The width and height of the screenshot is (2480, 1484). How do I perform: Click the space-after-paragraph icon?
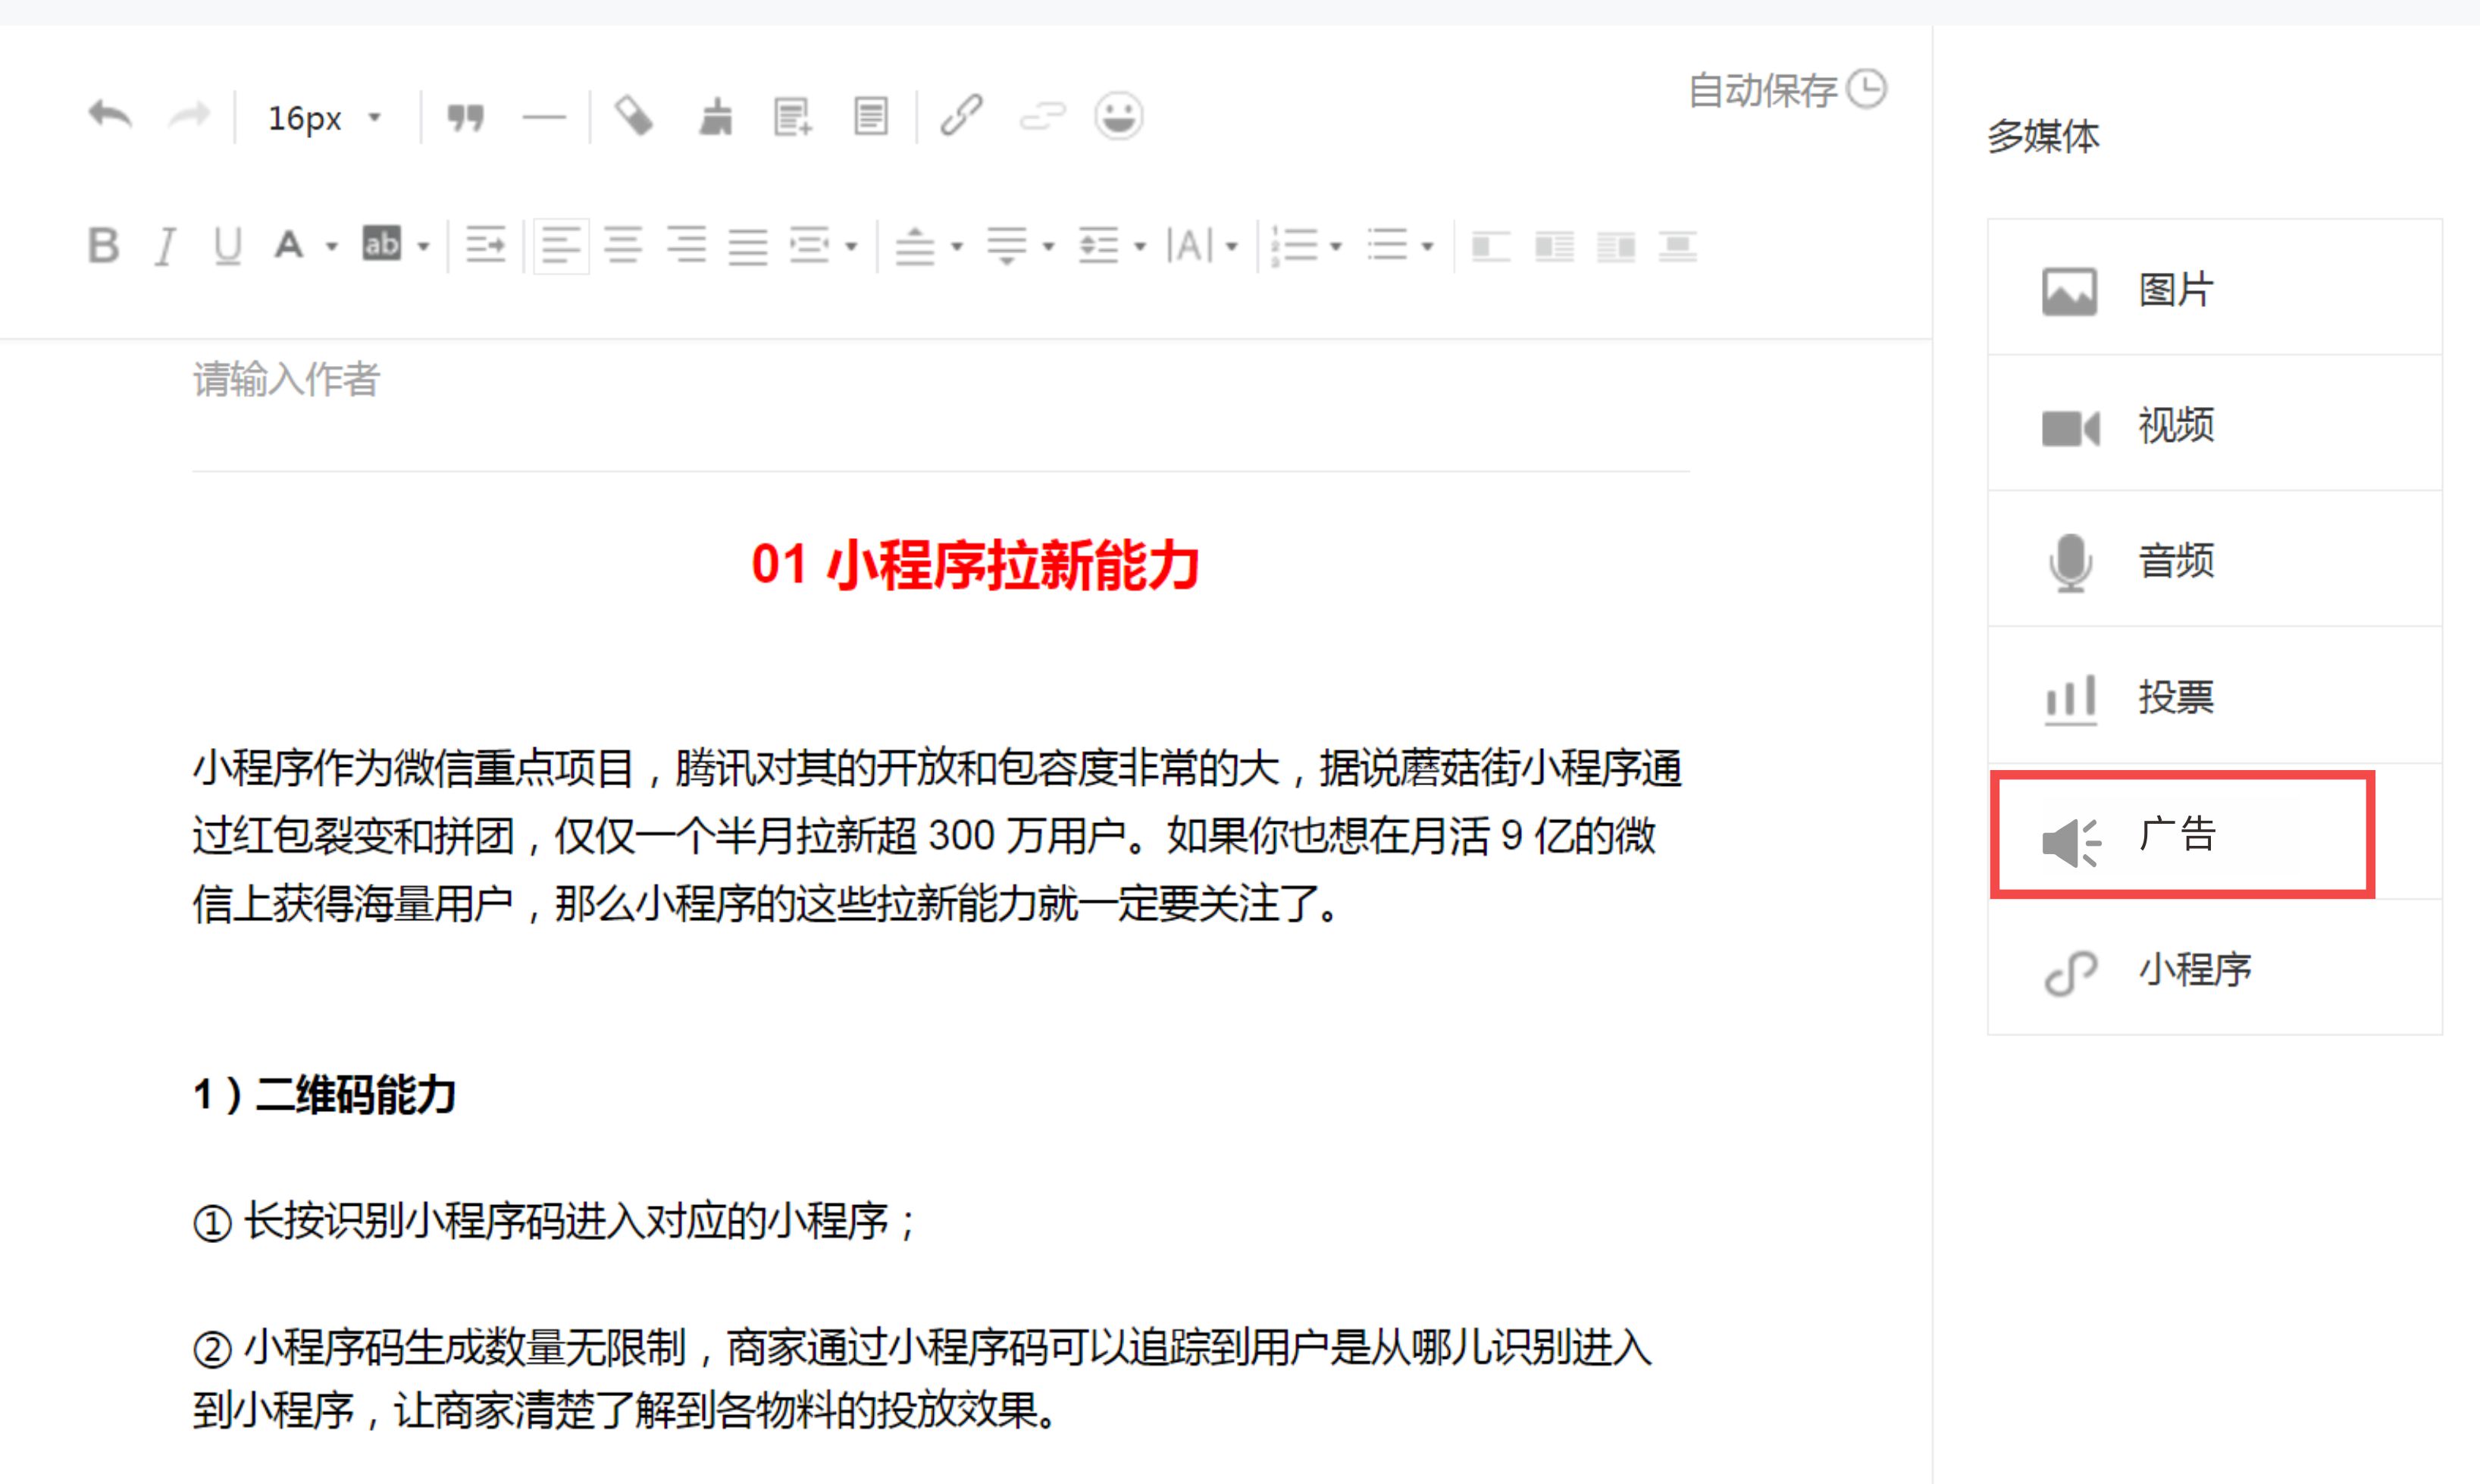pos(1007,246)
